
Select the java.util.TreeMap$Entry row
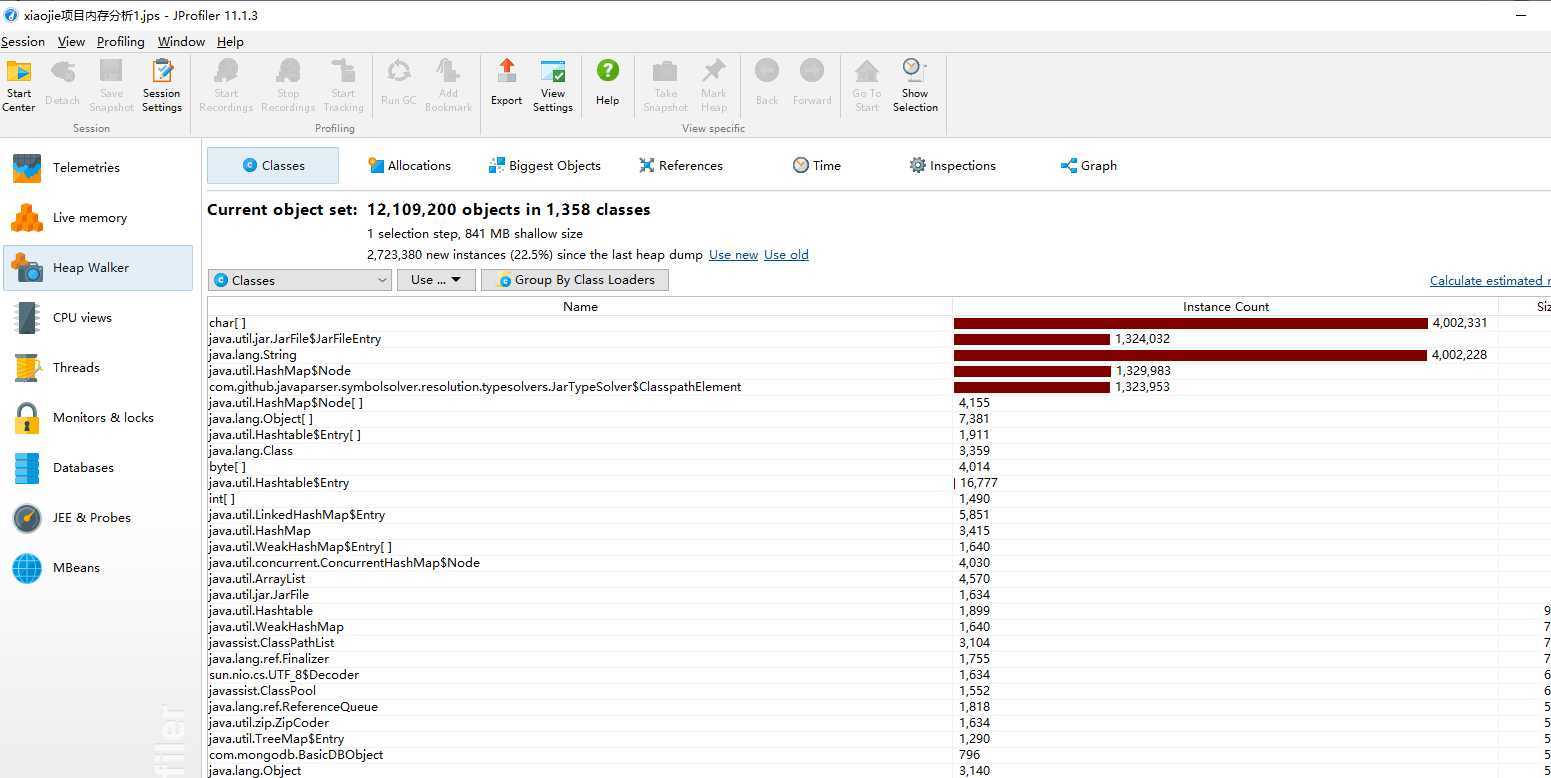(879, 739)
